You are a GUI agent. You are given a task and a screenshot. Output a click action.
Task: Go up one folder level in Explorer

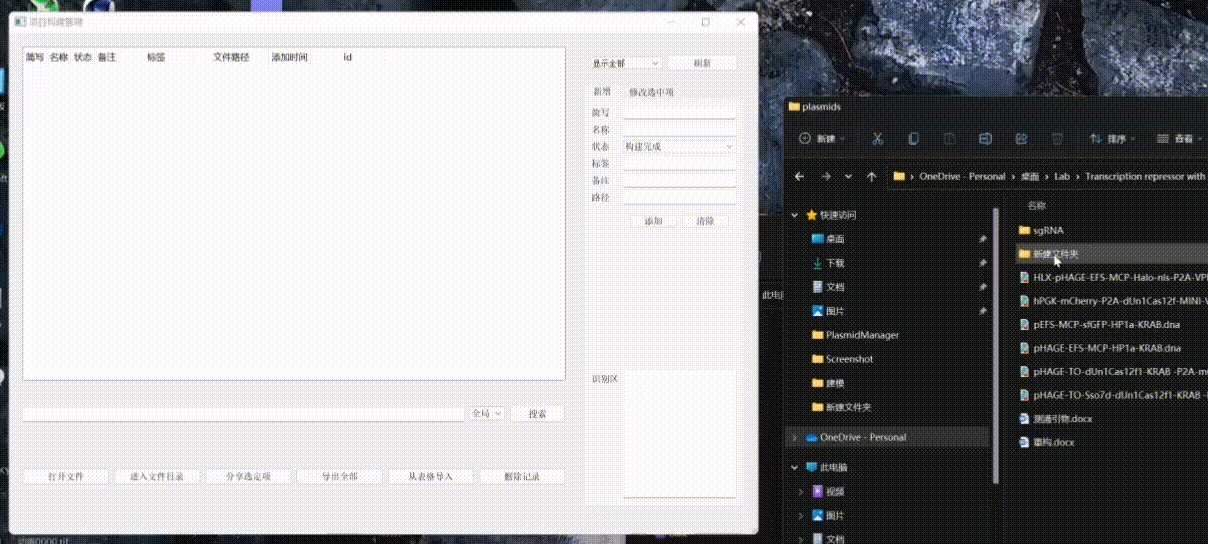(x=872, y=176)
